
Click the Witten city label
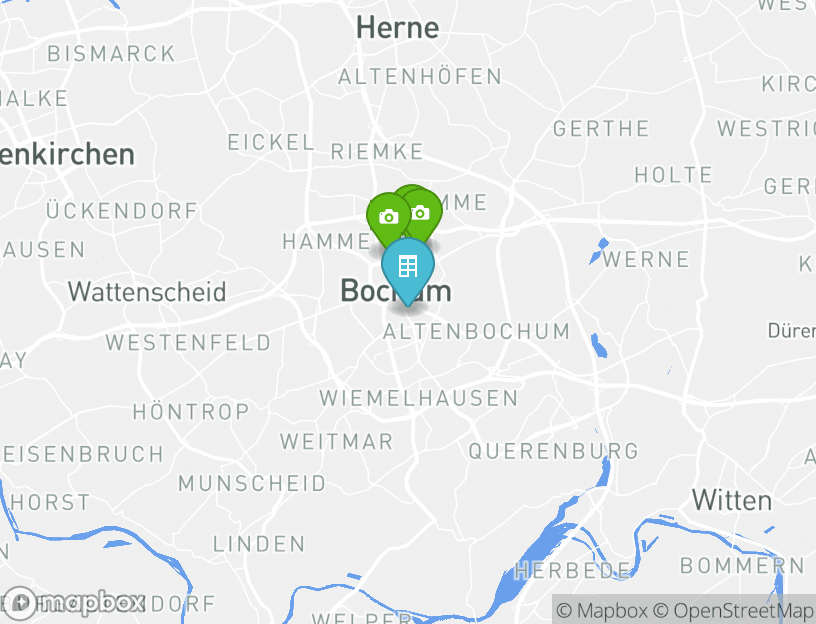(732, 501)
